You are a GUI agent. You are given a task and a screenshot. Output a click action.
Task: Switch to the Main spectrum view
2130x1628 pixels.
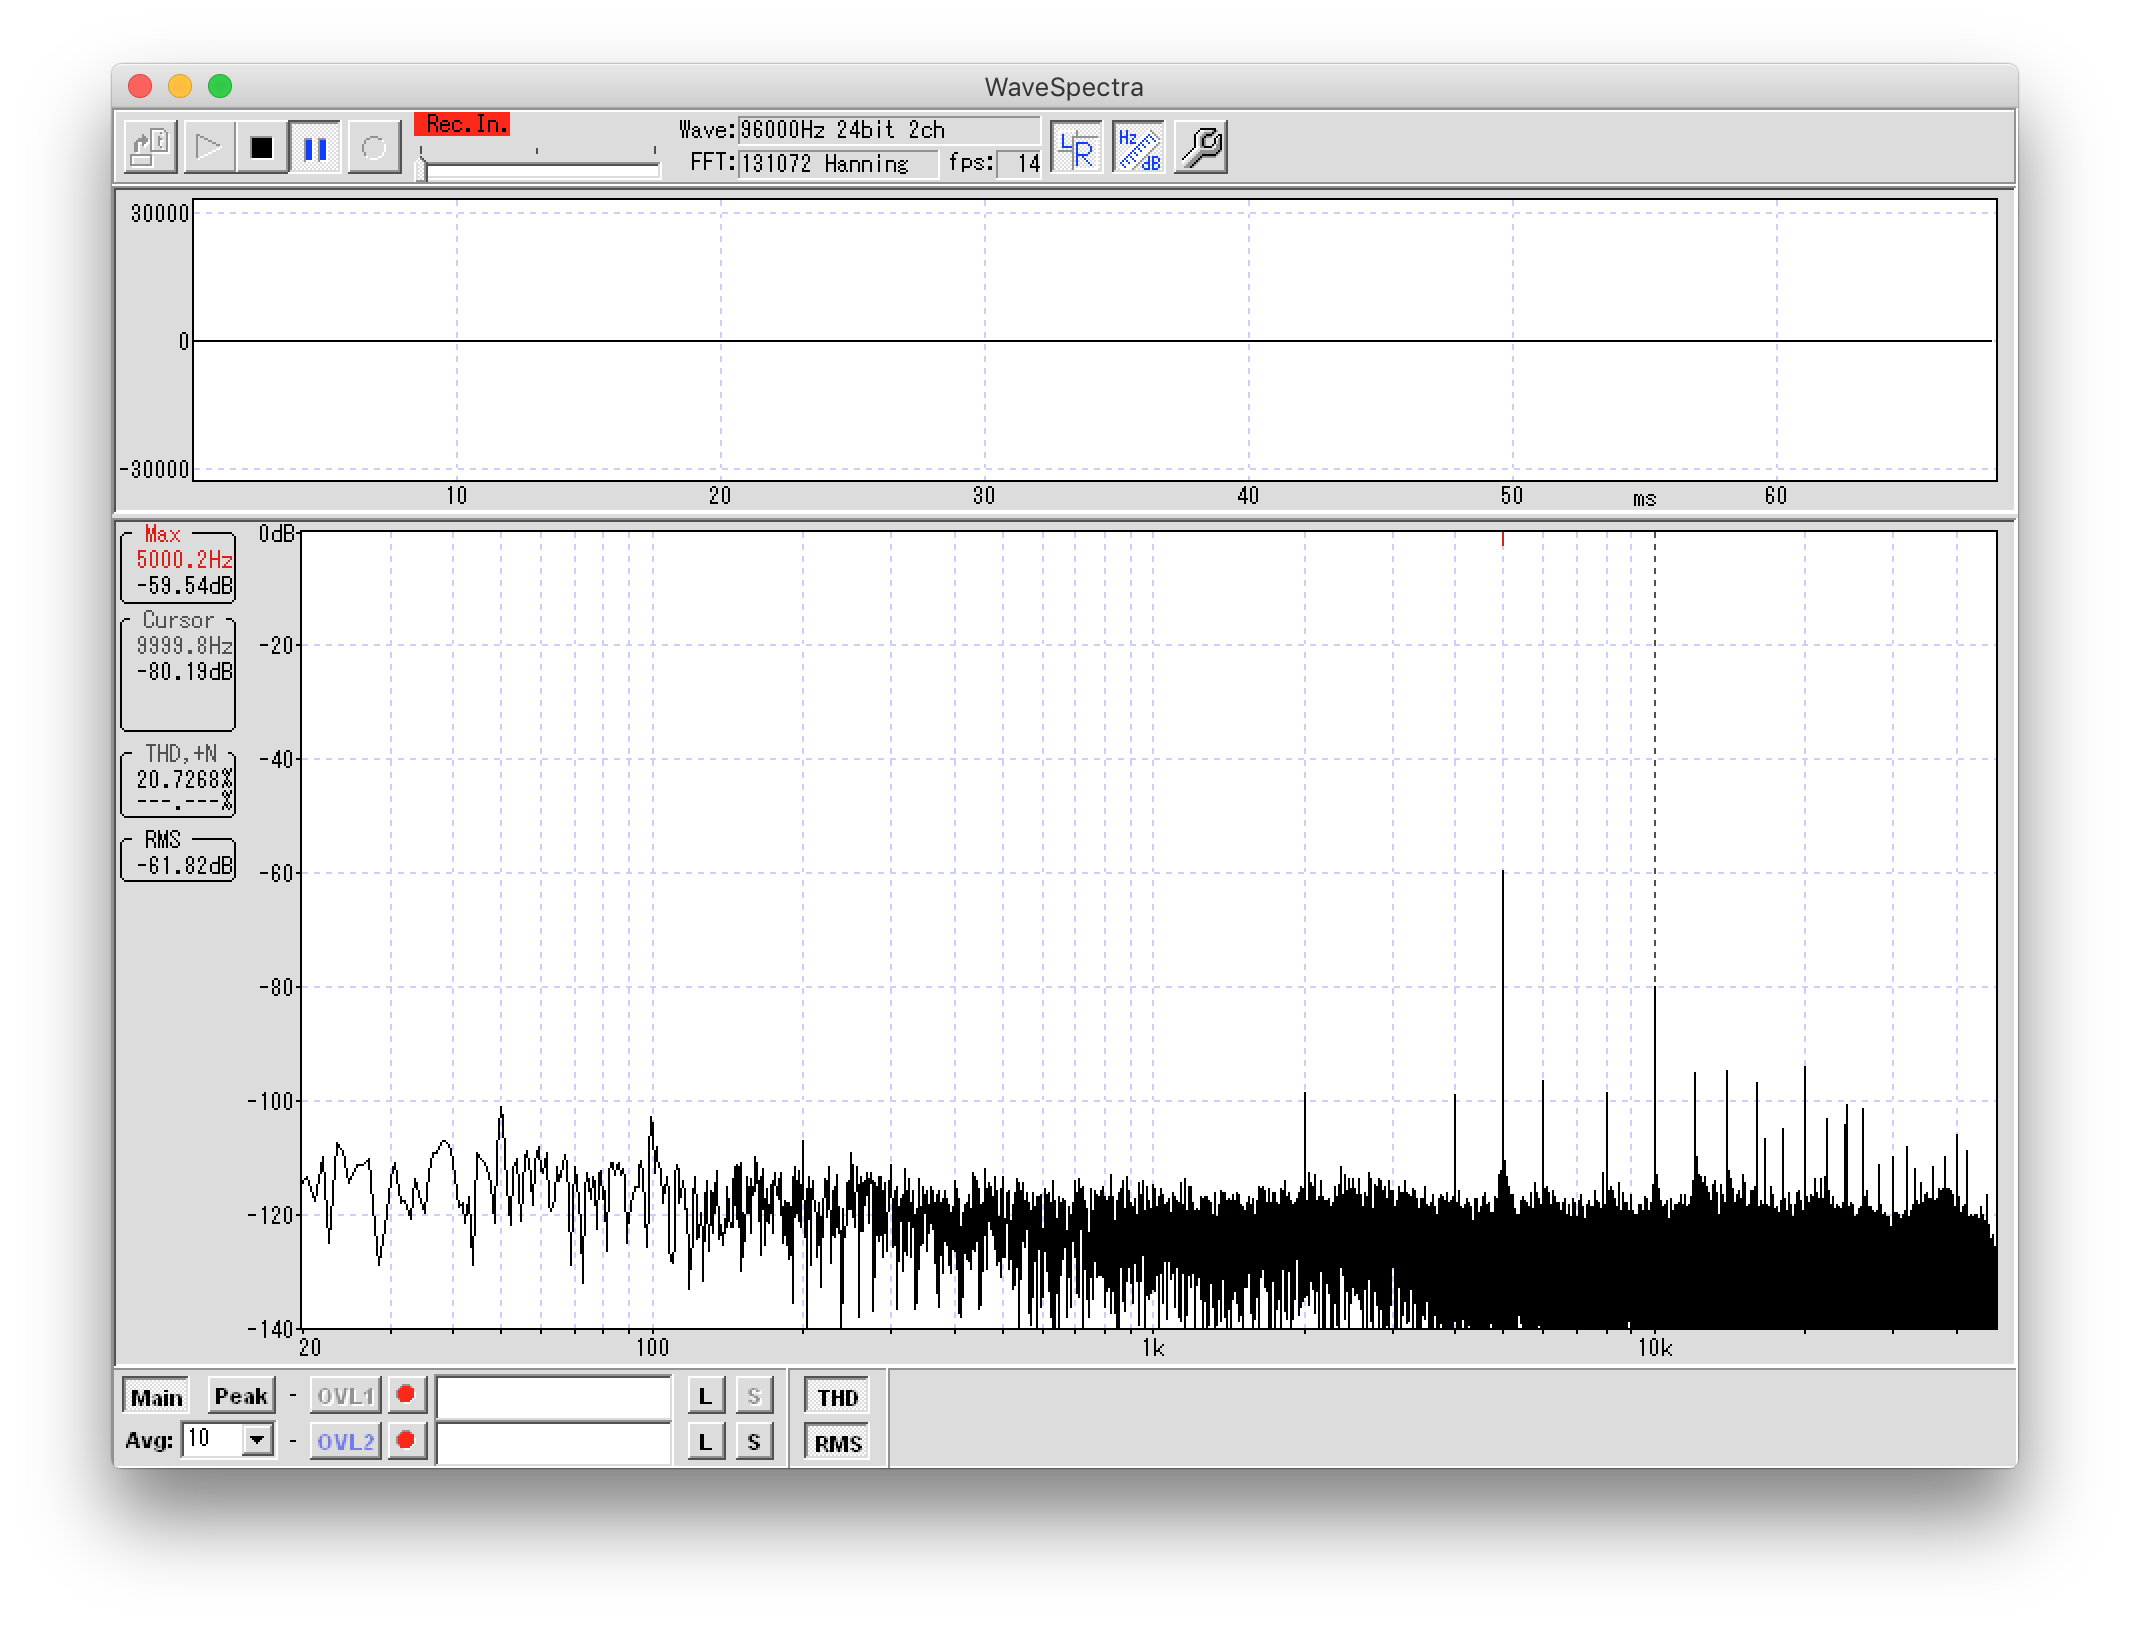tap(157, 1397)
